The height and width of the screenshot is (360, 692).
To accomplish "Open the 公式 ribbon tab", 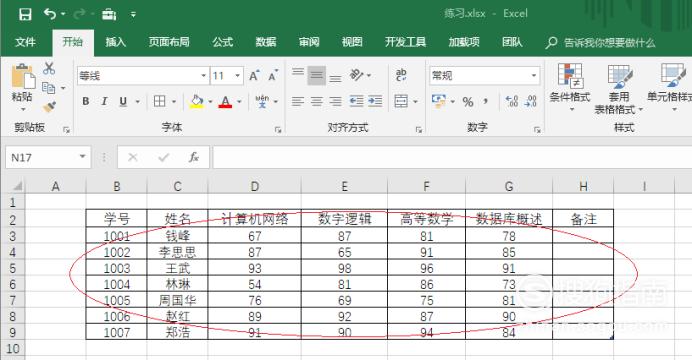I will [223, 42].
